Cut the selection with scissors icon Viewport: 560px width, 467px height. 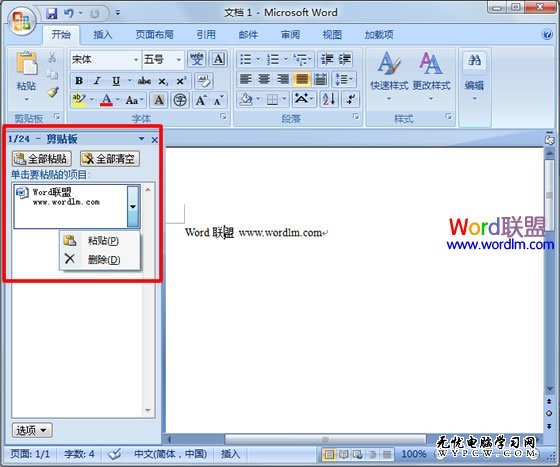[52, 57]
